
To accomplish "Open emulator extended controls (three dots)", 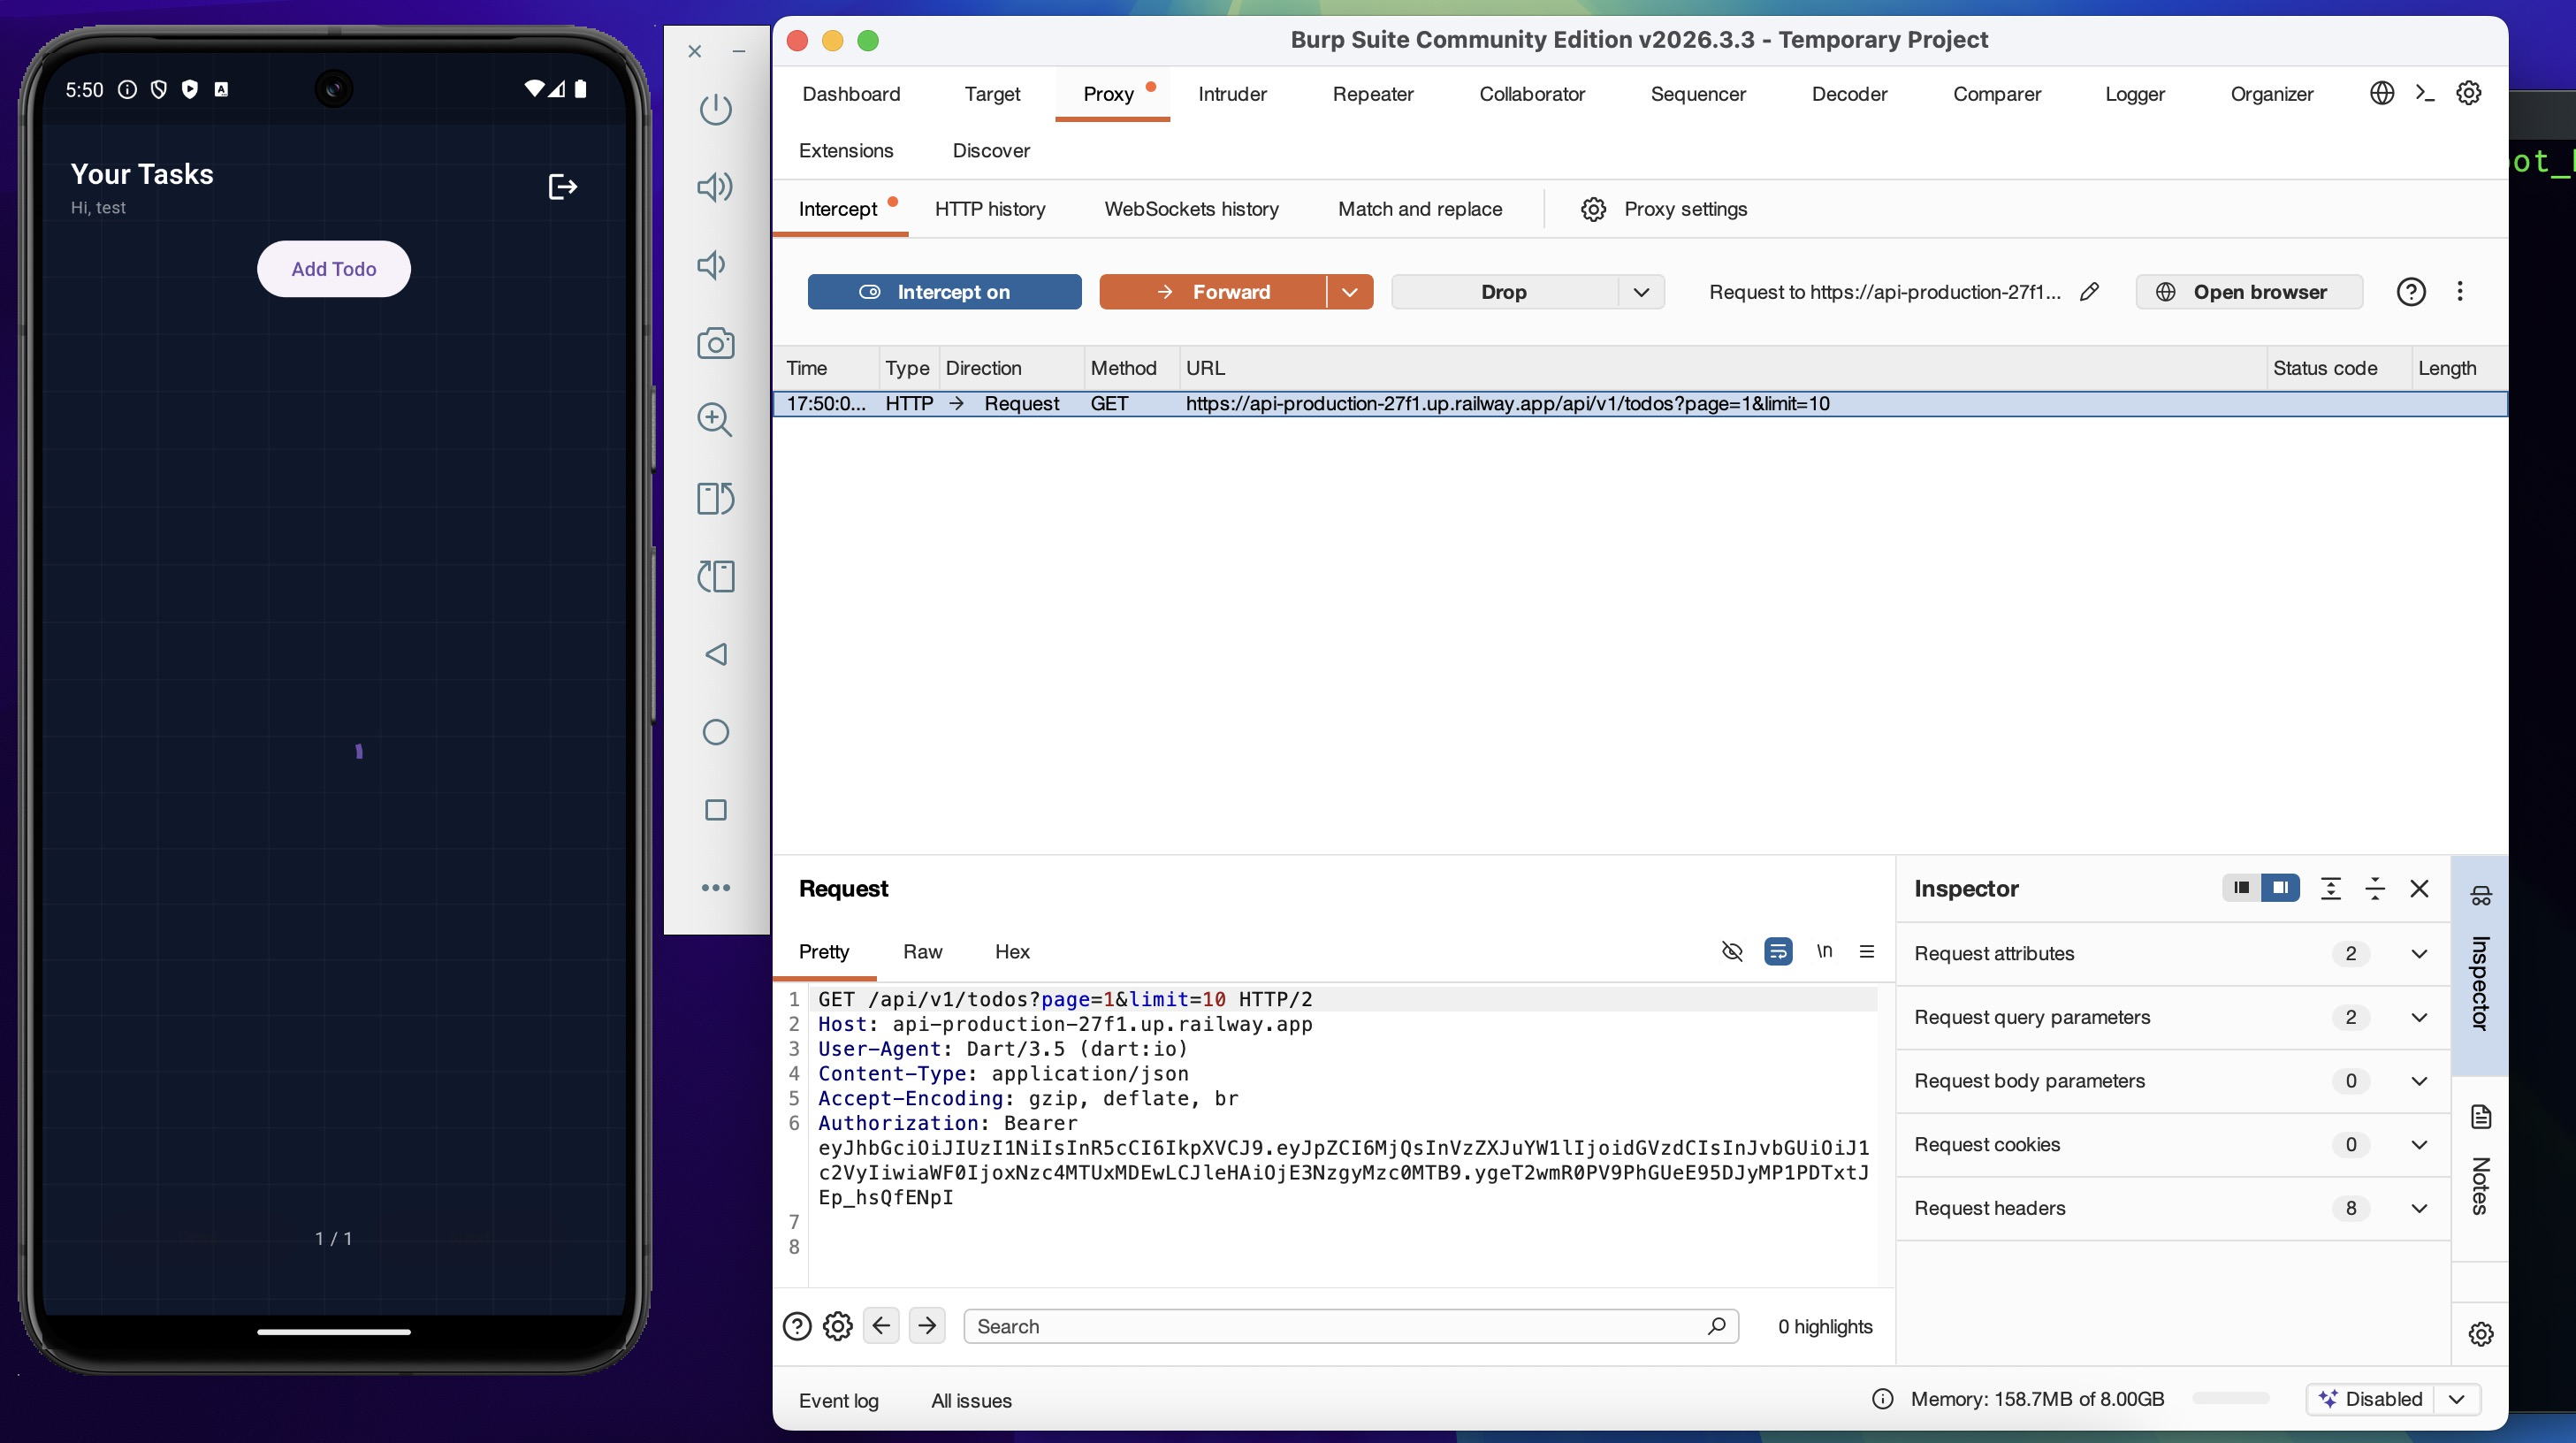I will coord(715,888).
